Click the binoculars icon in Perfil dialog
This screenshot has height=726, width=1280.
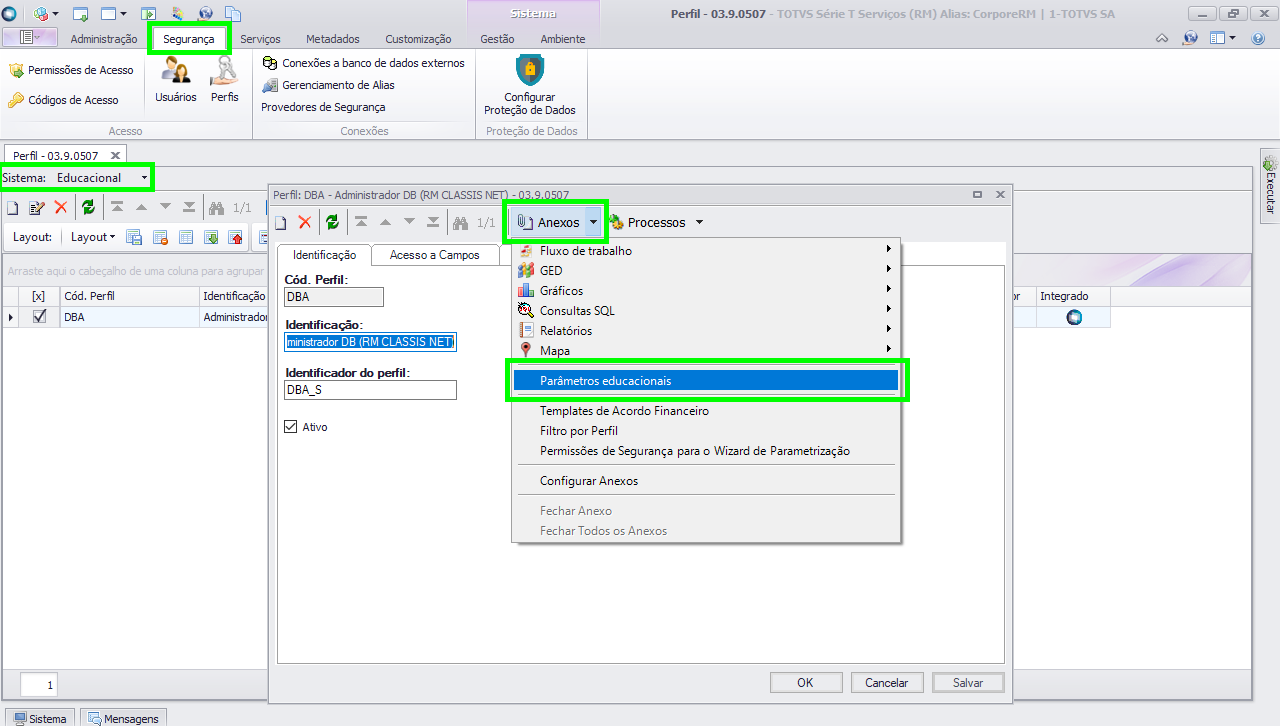point(460,222)
